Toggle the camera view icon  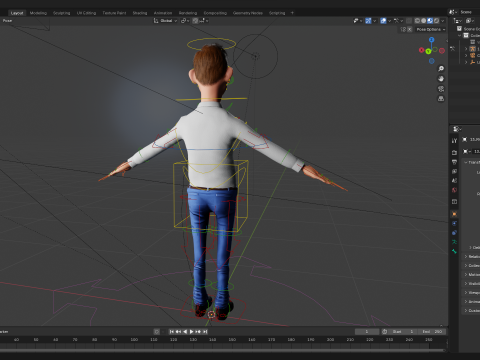coord(441,89)
